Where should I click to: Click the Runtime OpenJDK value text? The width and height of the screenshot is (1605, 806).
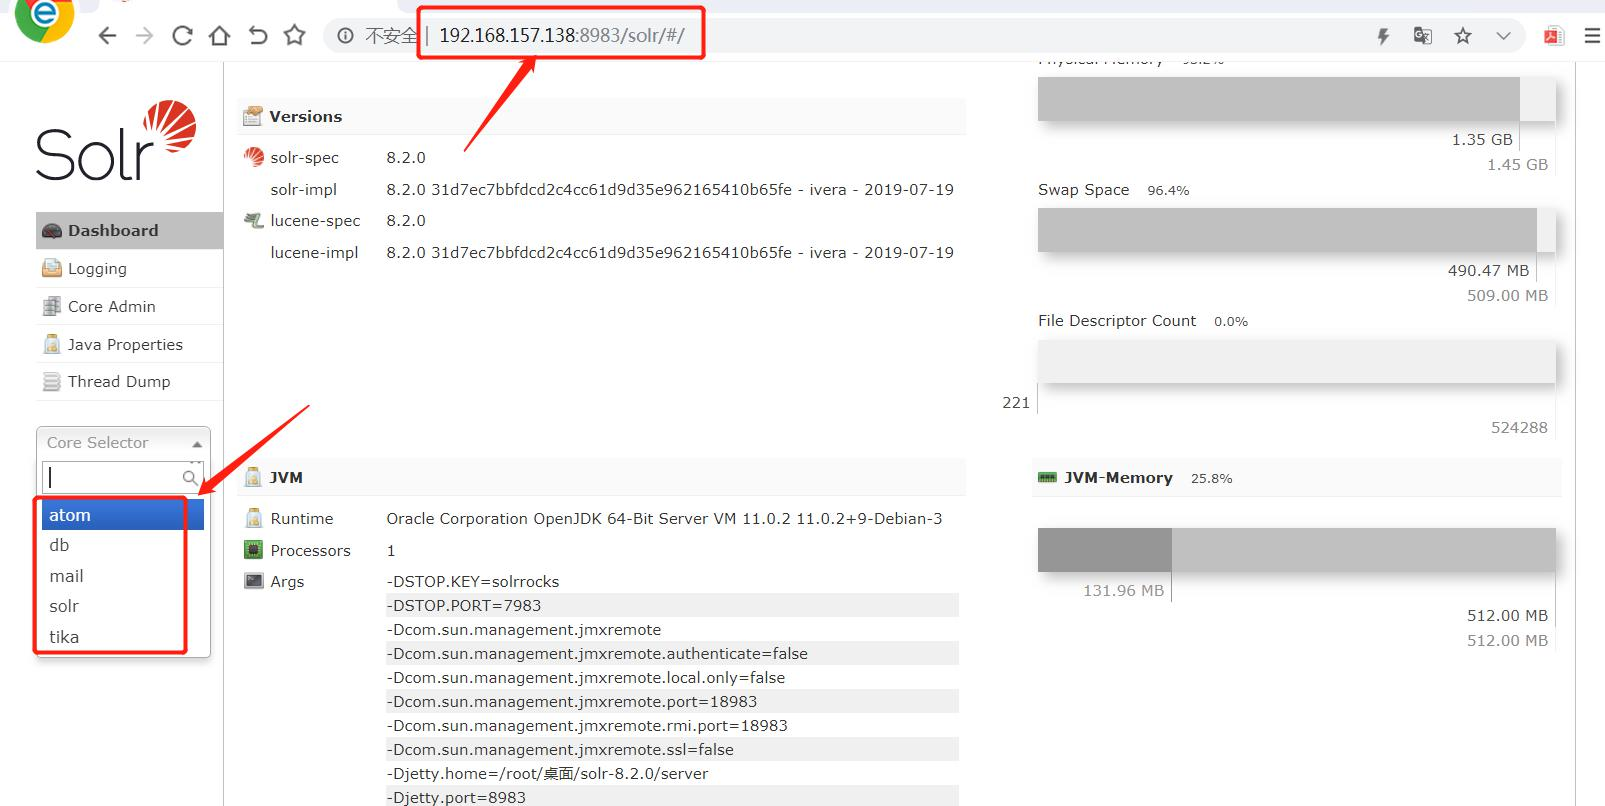(x=664, y=518)
